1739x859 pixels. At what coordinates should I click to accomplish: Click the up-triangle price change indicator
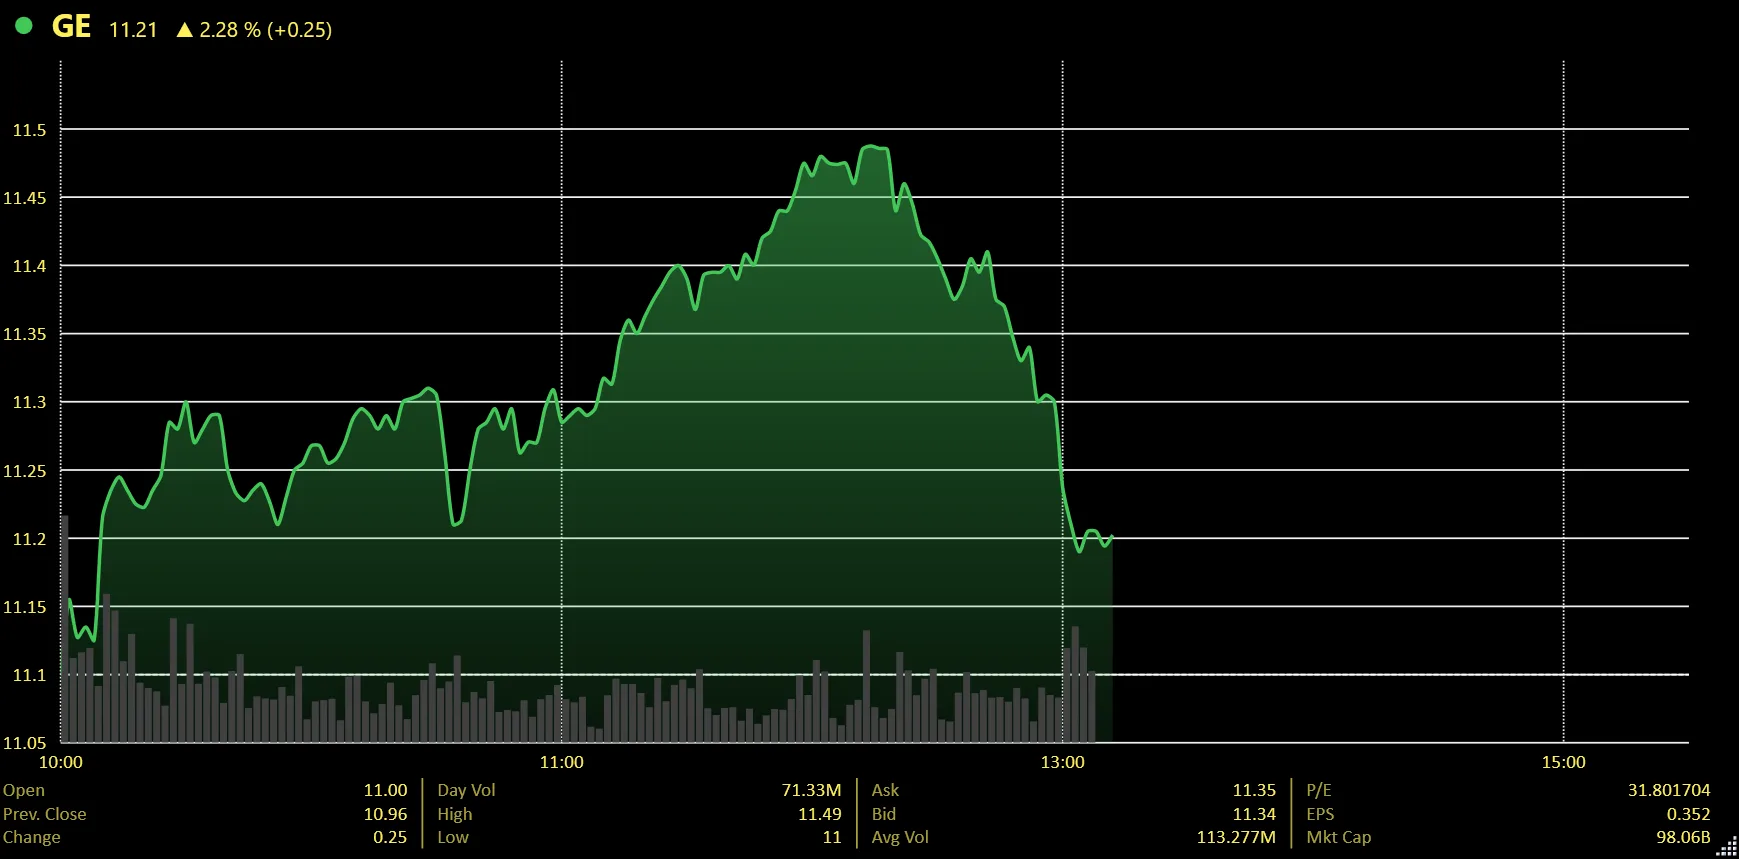[184, 30]
